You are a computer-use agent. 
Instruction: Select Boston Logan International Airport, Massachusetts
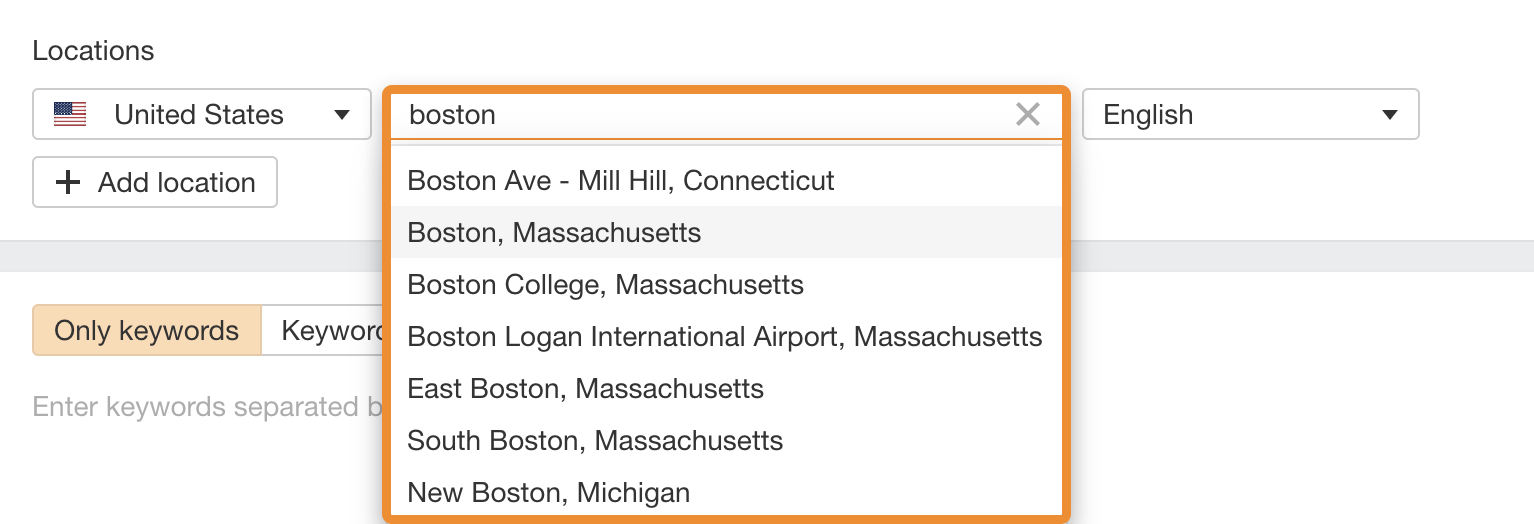coord(725,337)
